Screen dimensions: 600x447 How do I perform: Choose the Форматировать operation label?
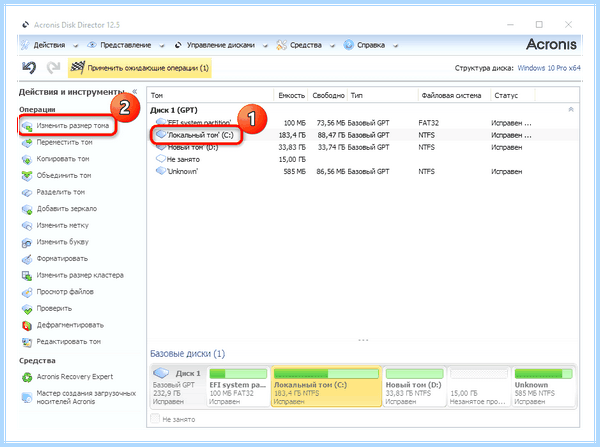pos(62,258)
